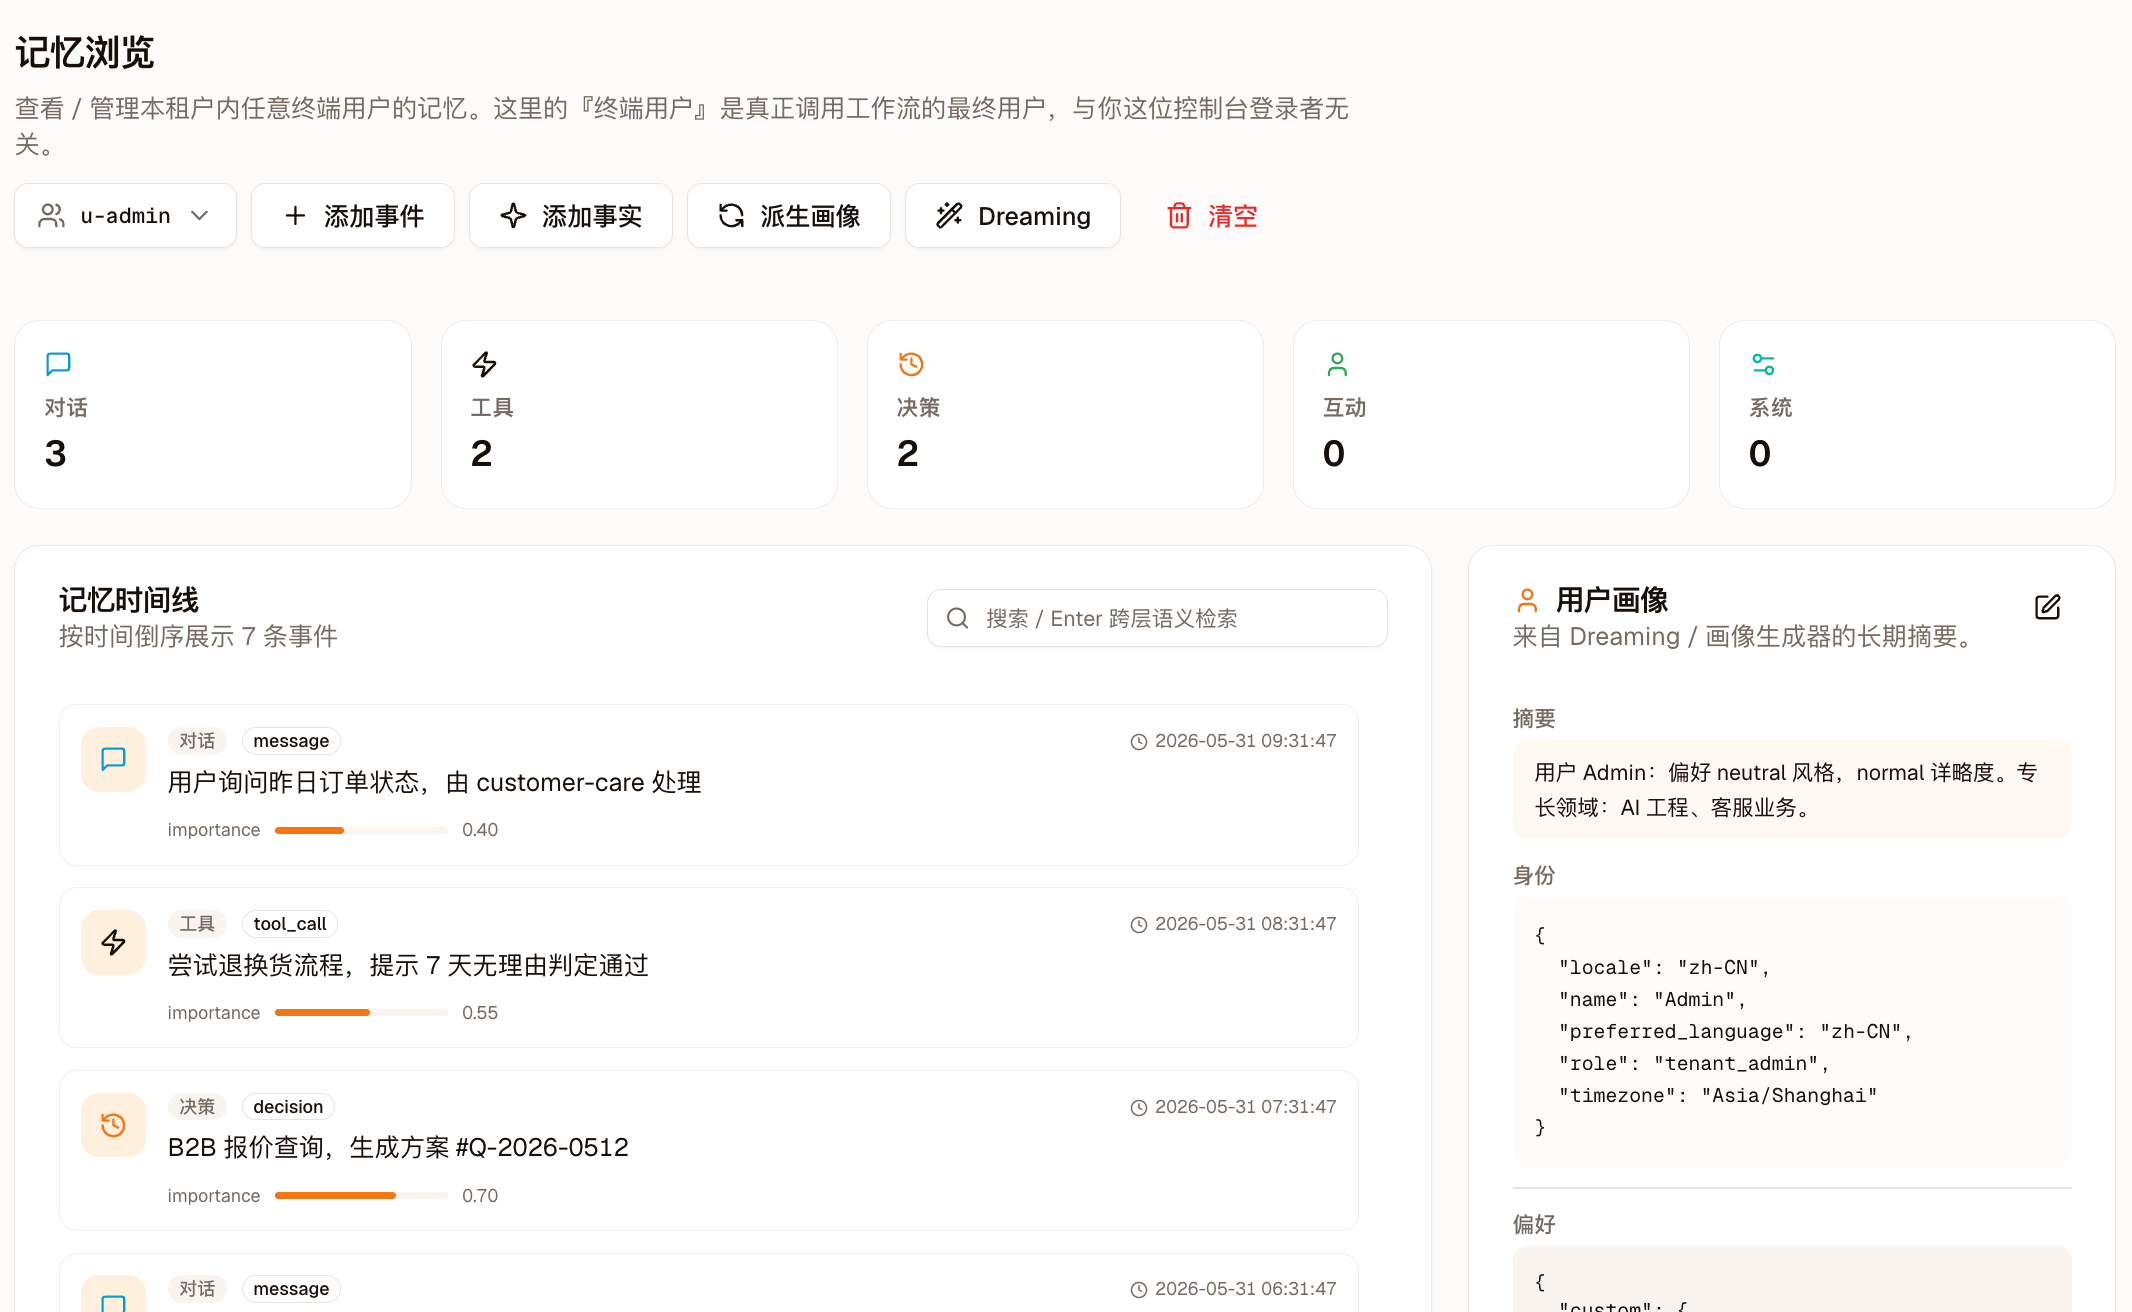
Task: Click the history clock icon in 决策 card
Action: point(910,364)
